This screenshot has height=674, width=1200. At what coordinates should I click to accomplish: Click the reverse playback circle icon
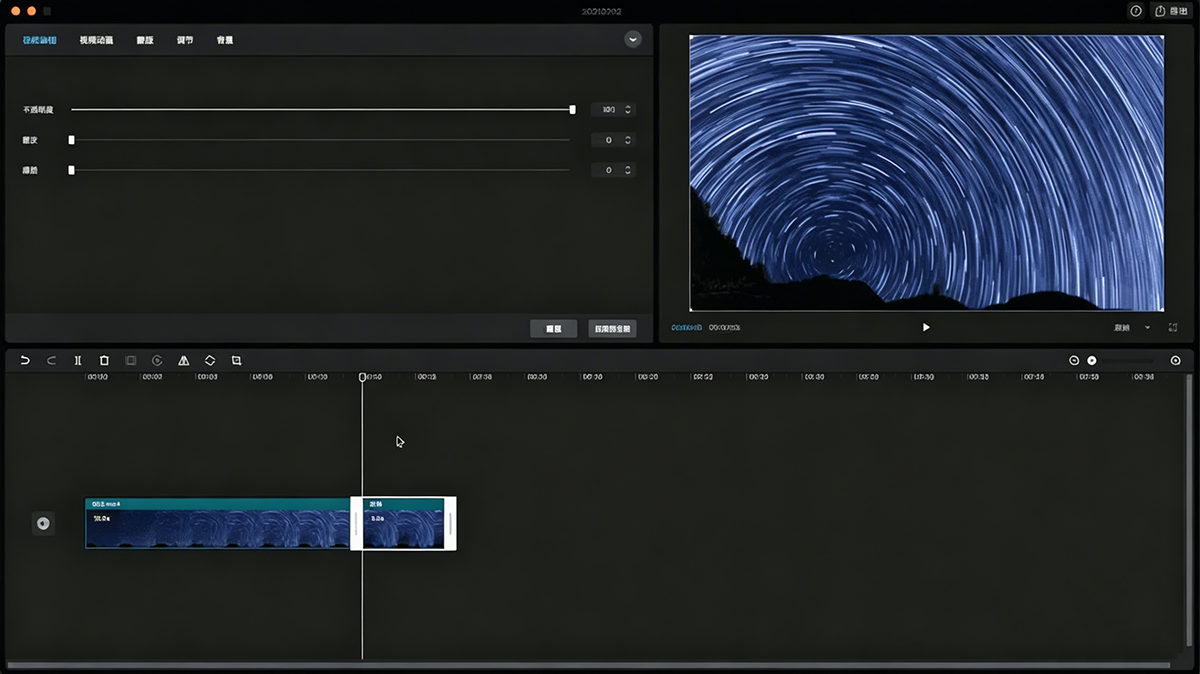(x=157, y=360)
